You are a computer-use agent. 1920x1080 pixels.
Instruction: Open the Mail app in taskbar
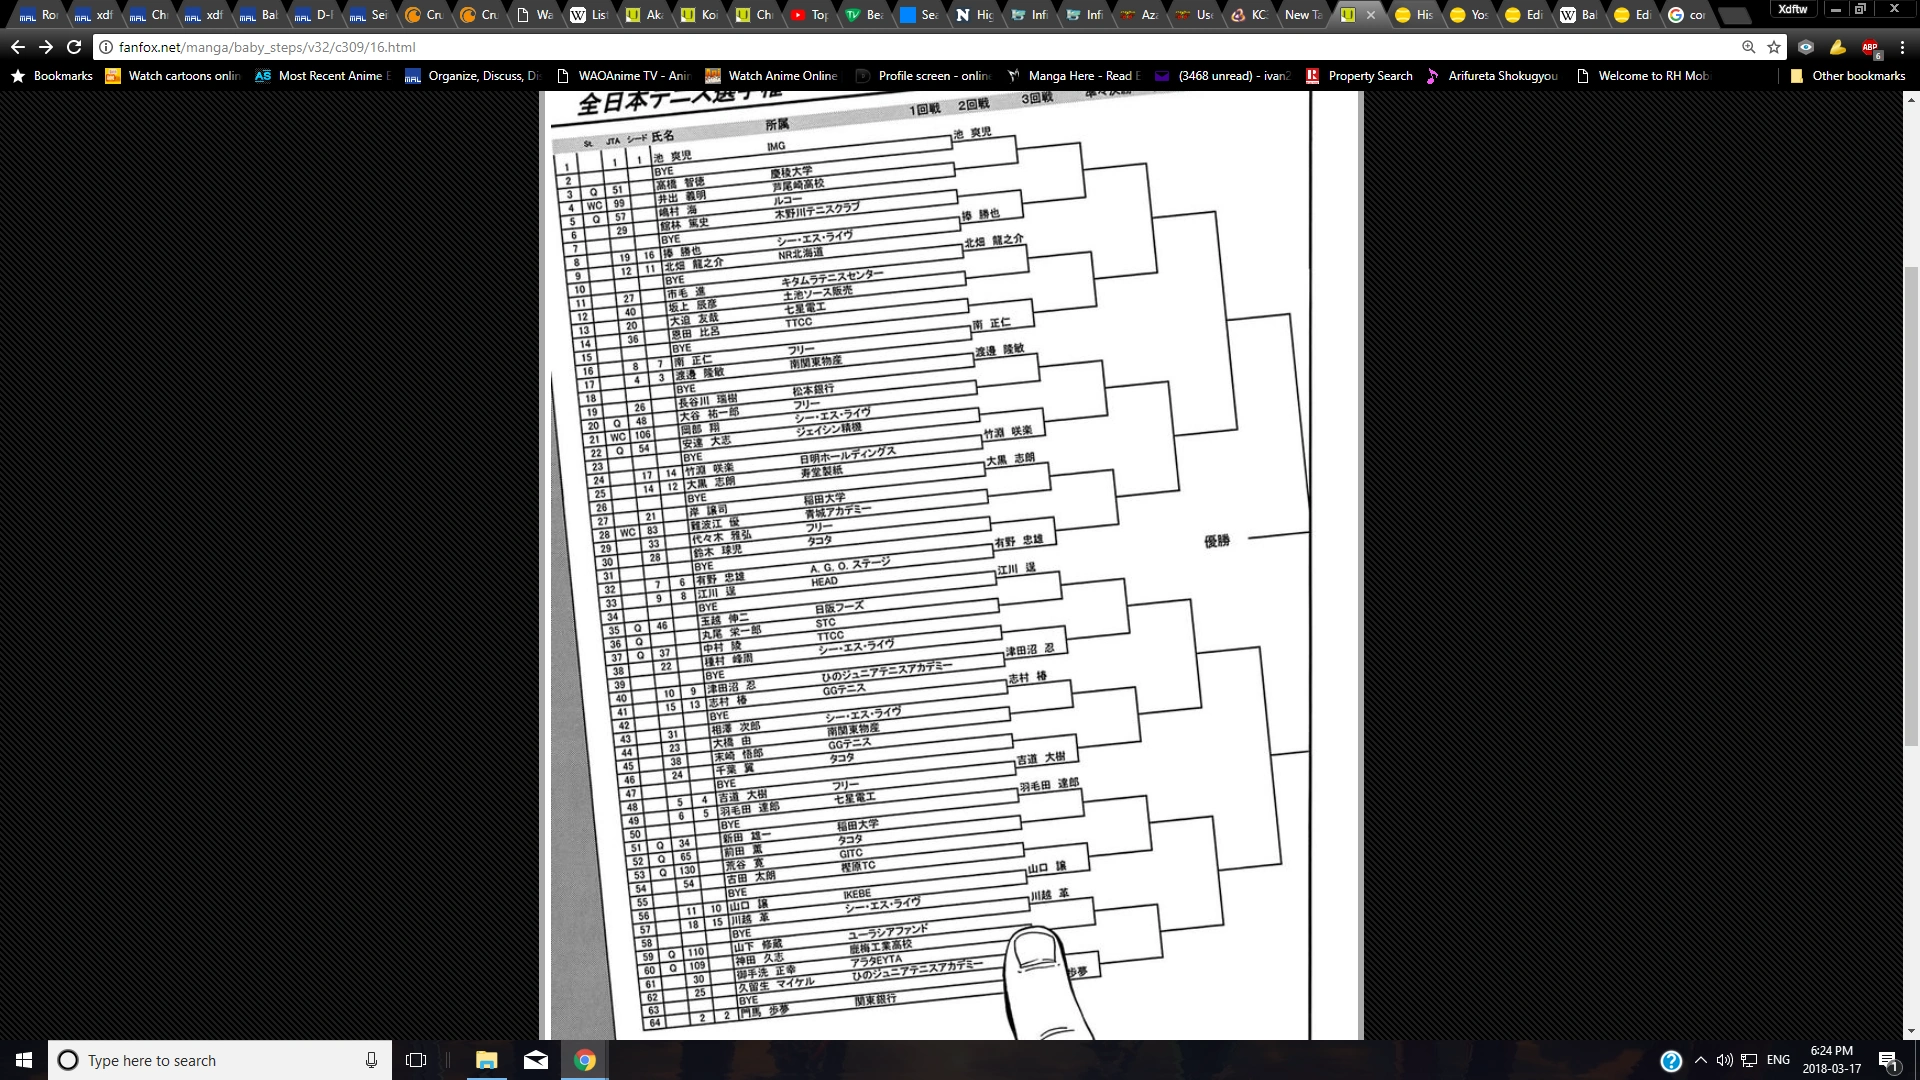tap(536, 1060)
